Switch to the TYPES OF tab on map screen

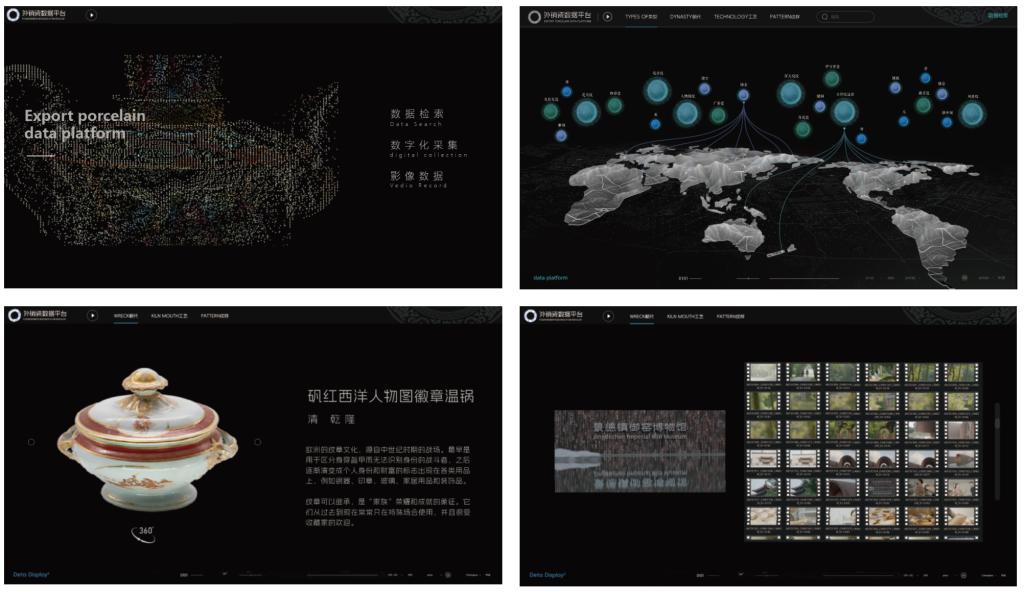pos(641,17)
